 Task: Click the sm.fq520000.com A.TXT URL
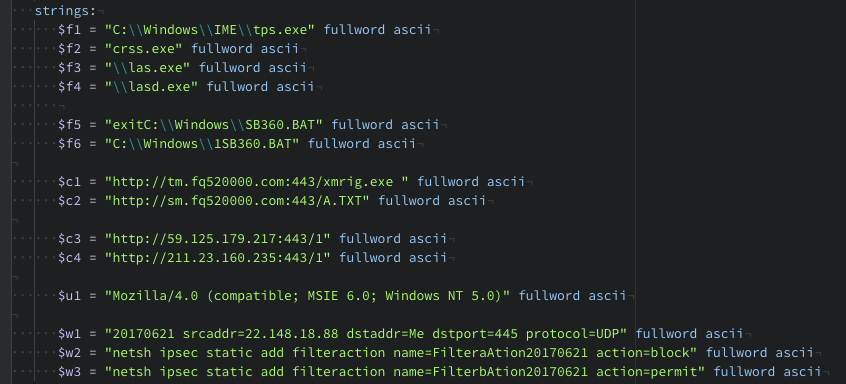[237, 201]
